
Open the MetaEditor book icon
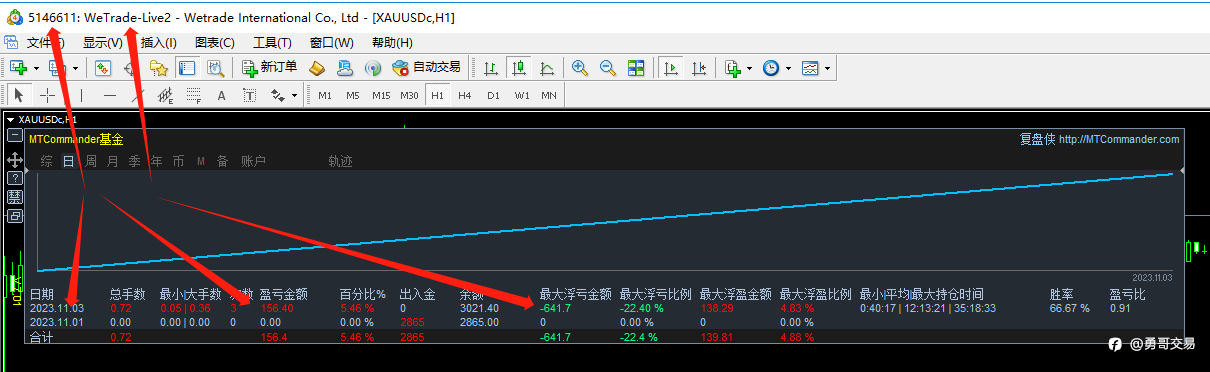(317, 68)
